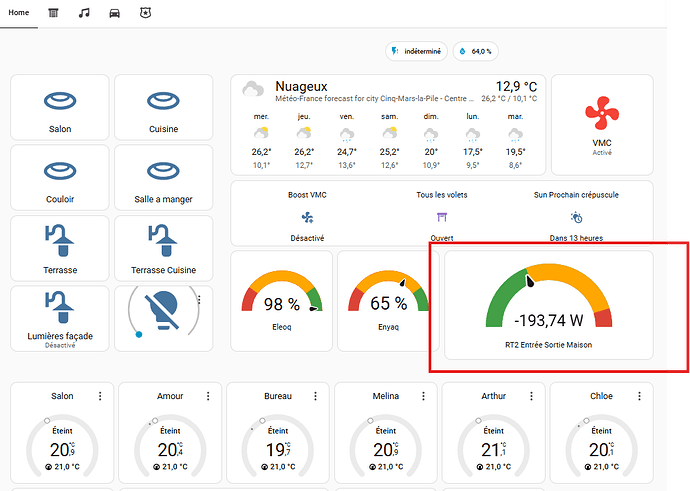Click Sun Prochain crépuscule clock icon

pyautogui.click(x=576, y=217)
